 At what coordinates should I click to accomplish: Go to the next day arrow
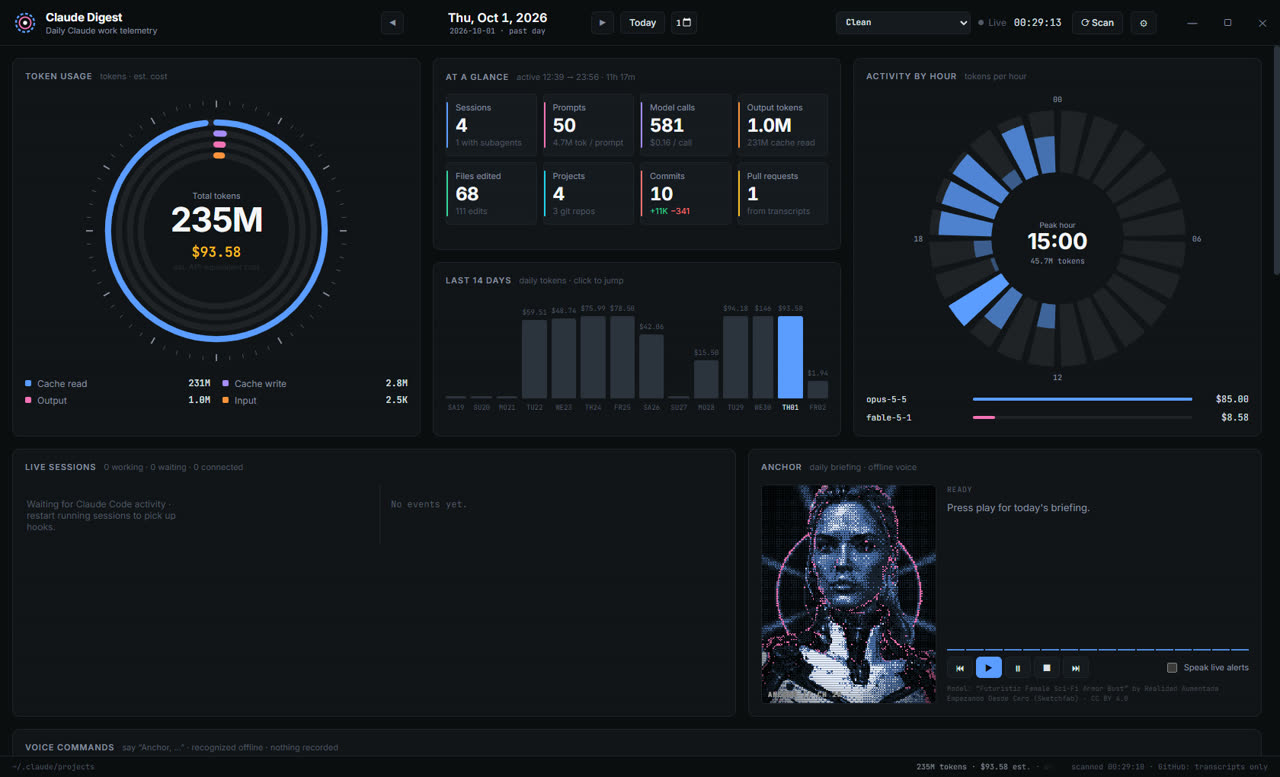coord(602,22)
